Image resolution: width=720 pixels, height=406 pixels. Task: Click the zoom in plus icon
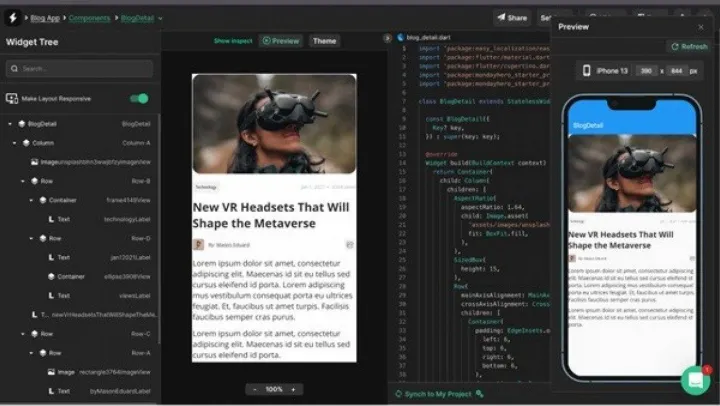[x=293, y=389]
